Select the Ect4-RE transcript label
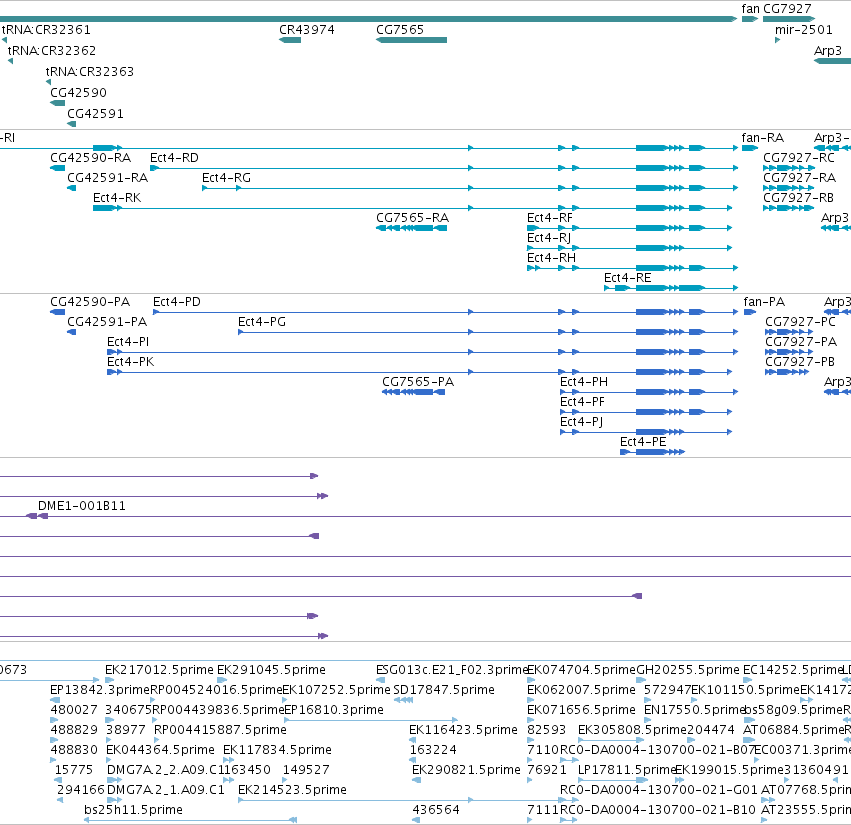 [627, 278]
